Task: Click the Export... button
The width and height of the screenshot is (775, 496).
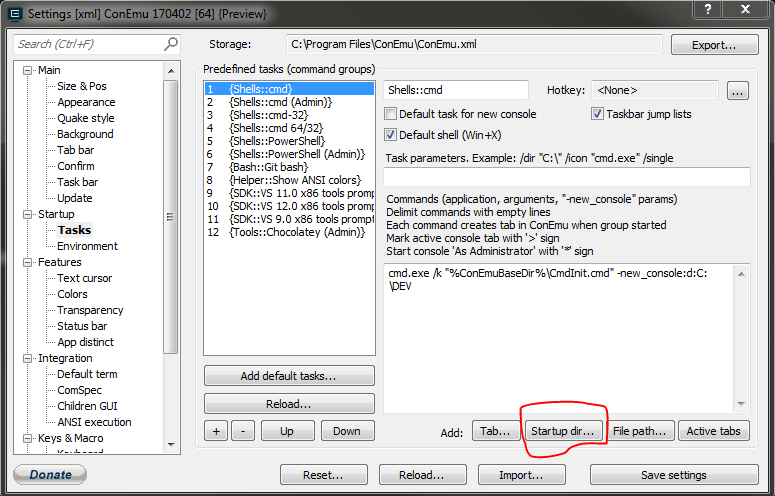Action: click(x=714, y=45)
